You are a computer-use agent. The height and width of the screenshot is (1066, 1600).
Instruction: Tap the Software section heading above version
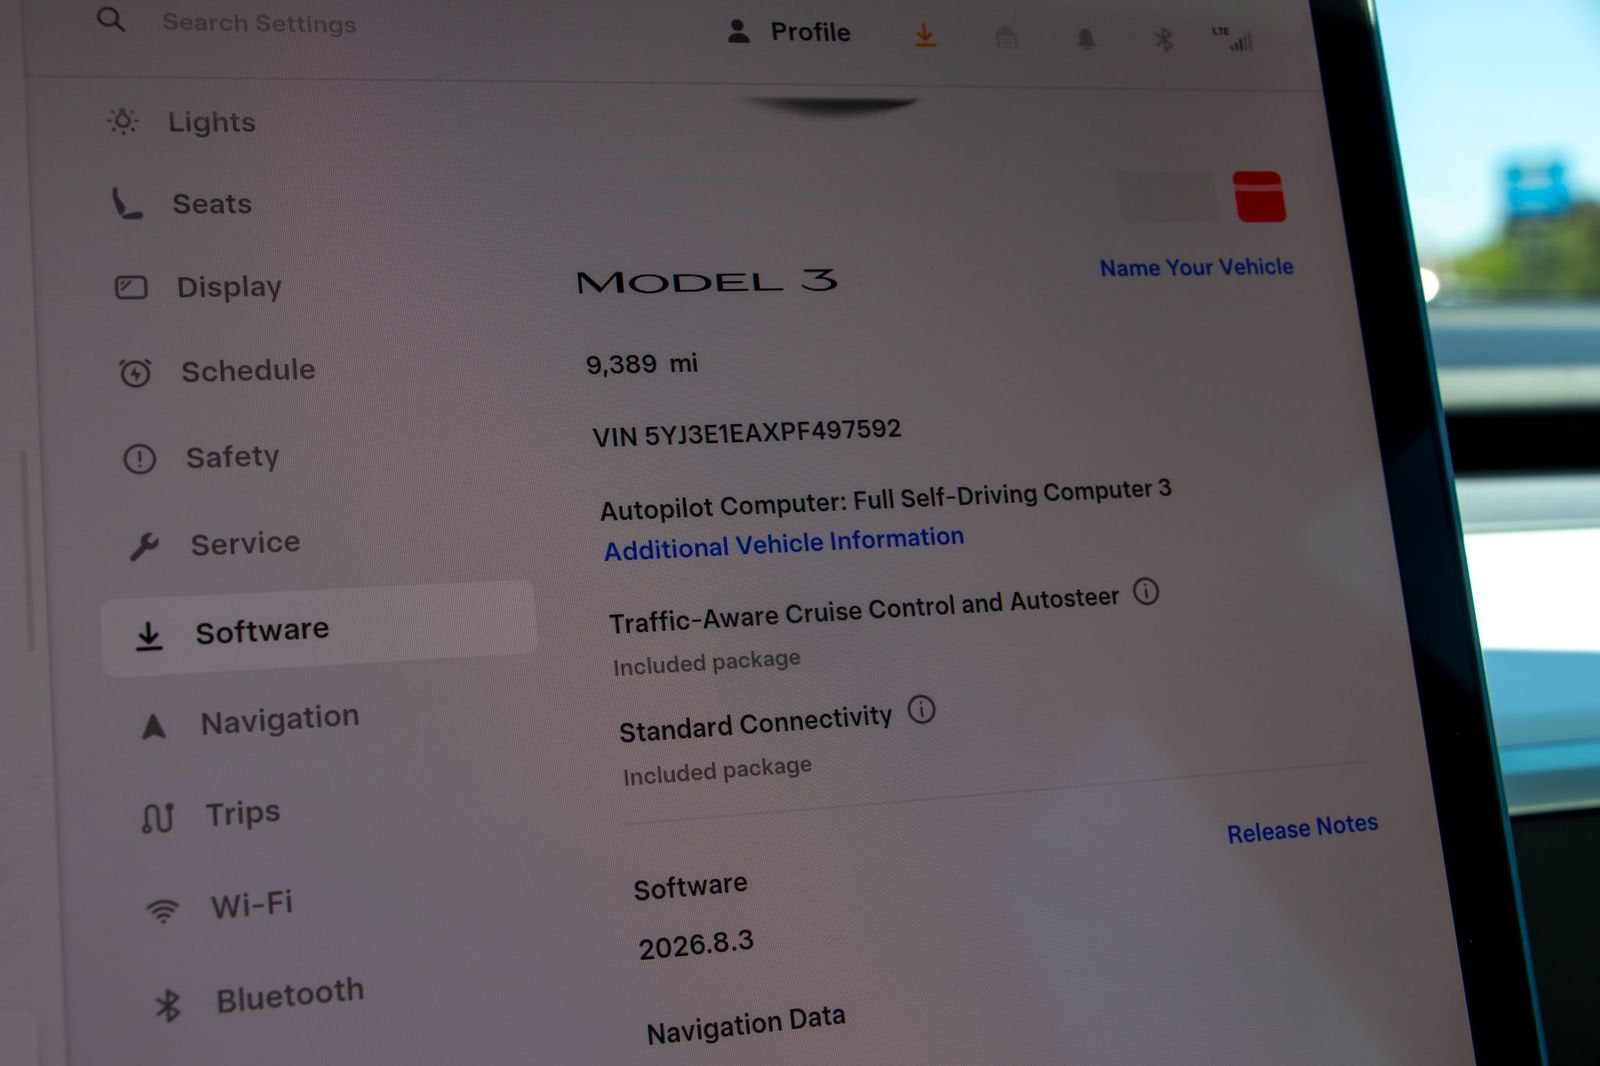click(x=690, y=886)
